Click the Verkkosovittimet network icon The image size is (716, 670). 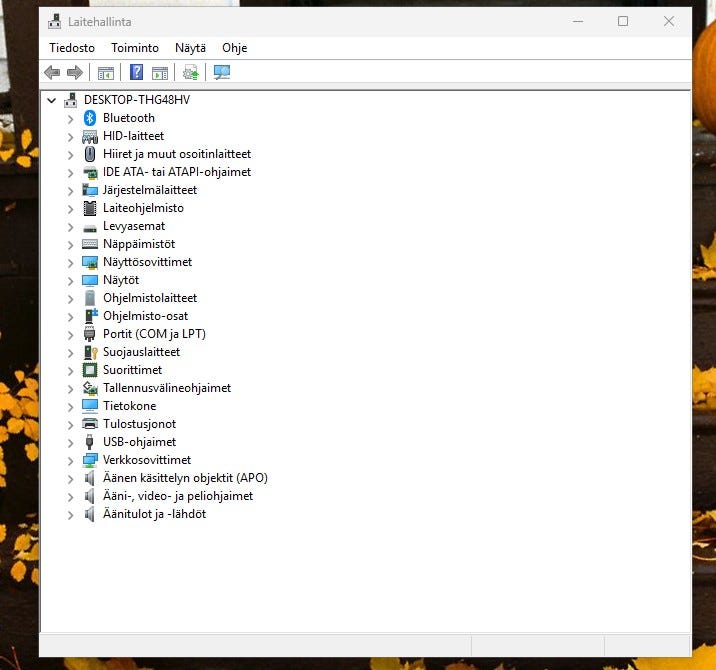(90, 460)
